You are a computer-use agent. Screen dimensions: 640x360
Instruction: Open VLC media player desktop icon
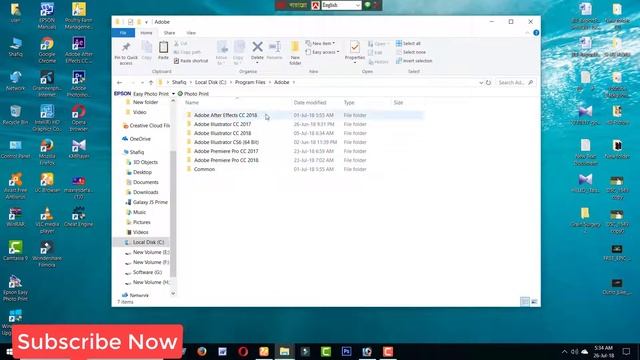[x=47, y=220]
